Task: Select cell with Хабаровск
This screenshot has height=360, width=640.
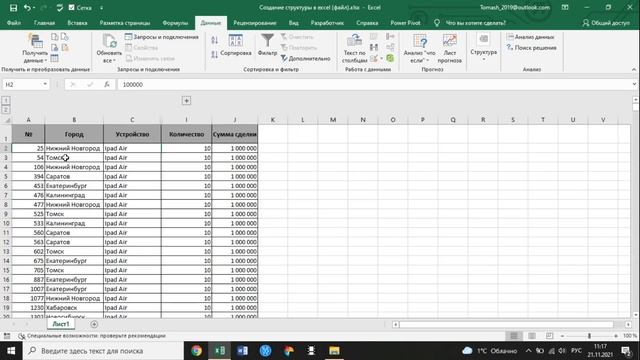Action: 74,307
